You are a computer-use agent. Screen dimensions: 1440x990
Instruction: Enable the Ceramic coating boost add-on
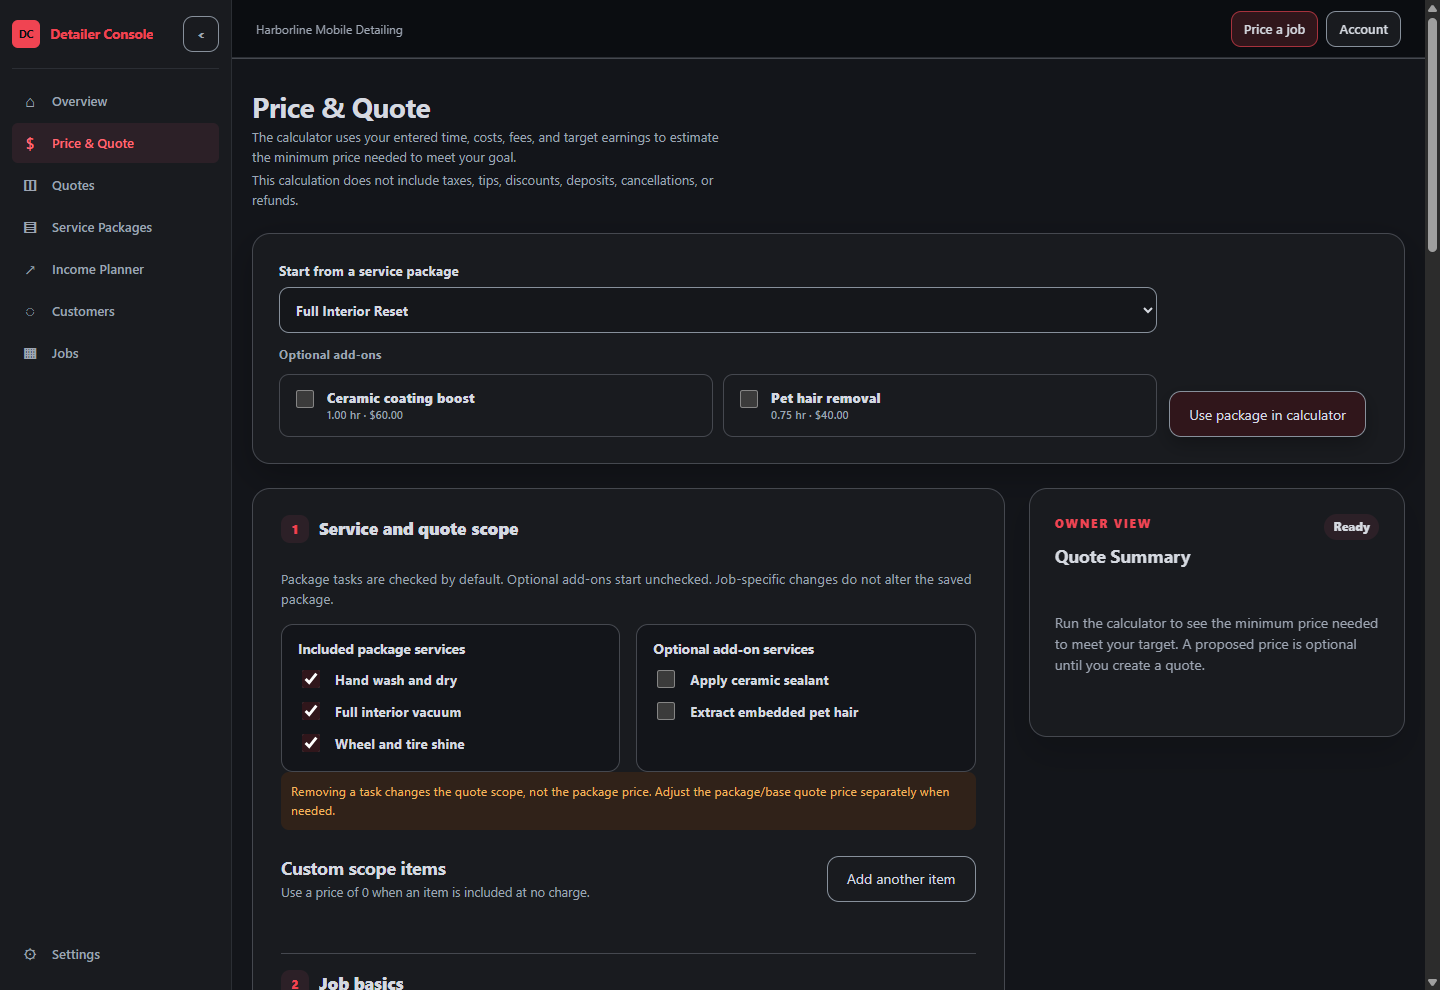coord(305,399)
